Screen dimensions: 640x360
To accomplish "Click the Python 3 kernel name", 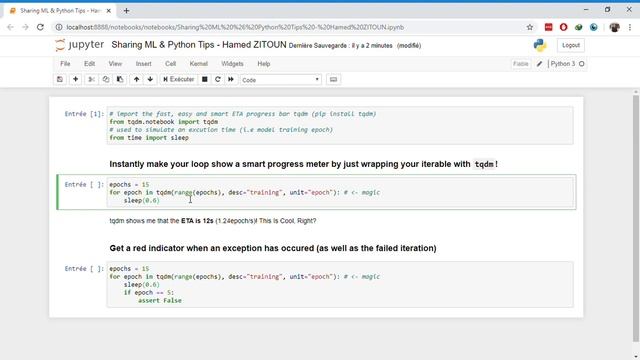I will (x=562, y=64).
